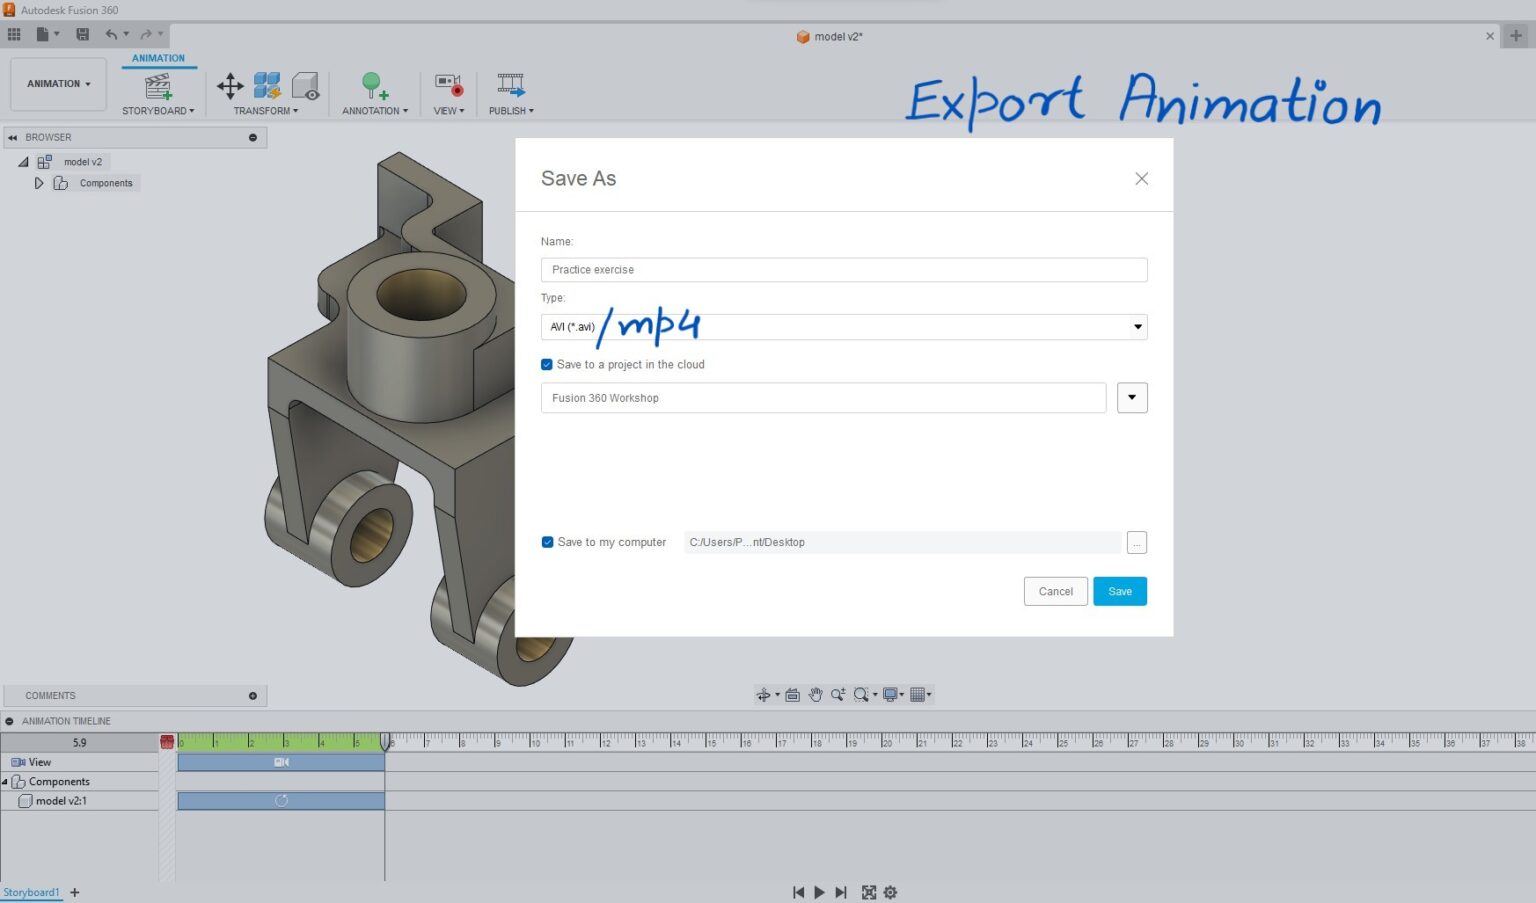Screen dimensions: 1536x903
Task: Disable Save to my computer
Action: 547,541
